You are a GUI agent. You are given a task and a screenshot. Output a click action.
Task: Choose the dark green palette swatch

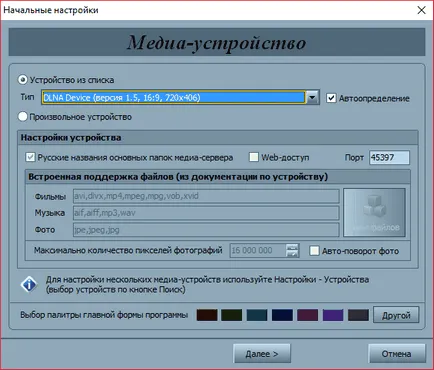pos(232,315)
